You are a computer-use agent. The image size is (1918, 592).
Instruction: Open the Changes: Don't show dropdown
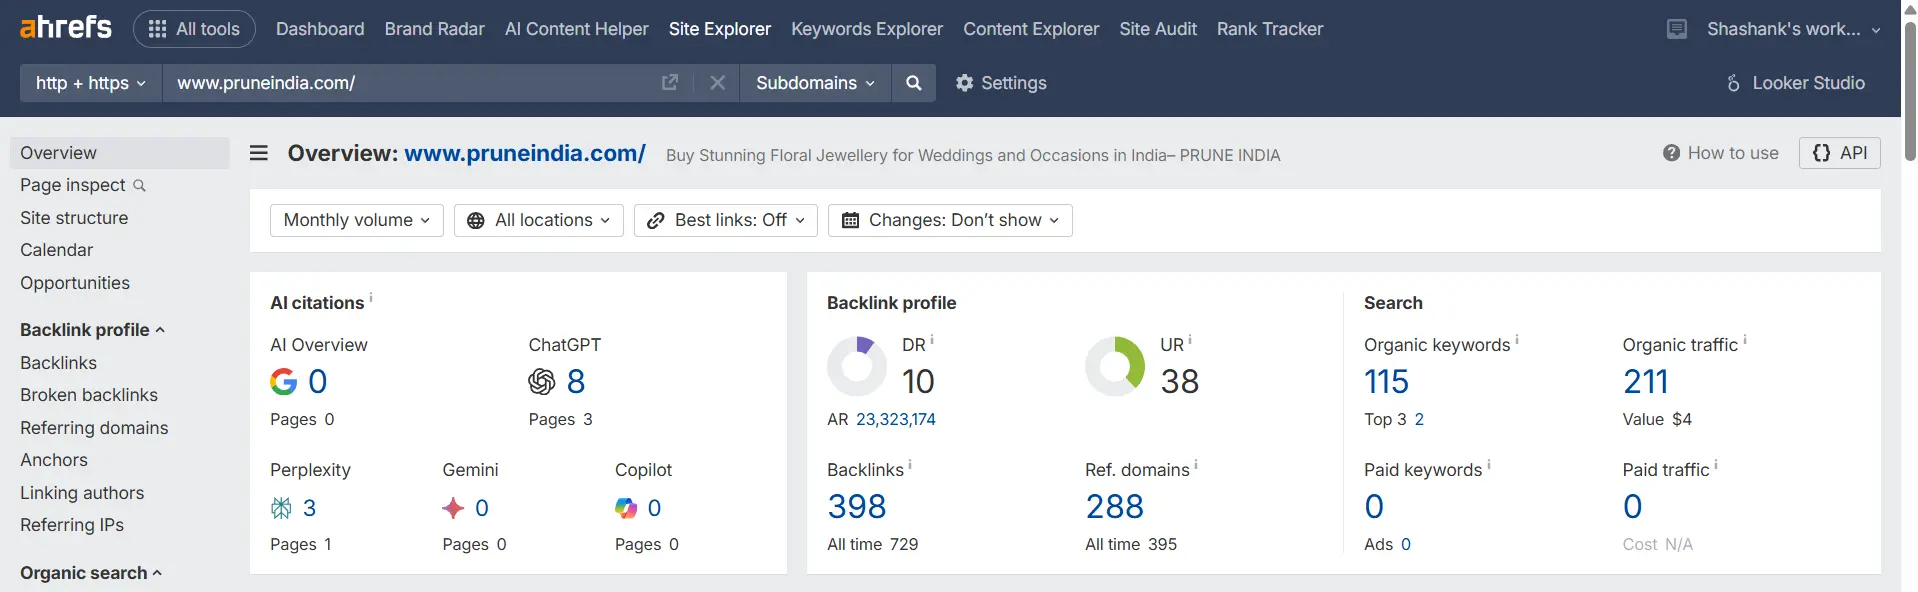[x=950, y=220]
